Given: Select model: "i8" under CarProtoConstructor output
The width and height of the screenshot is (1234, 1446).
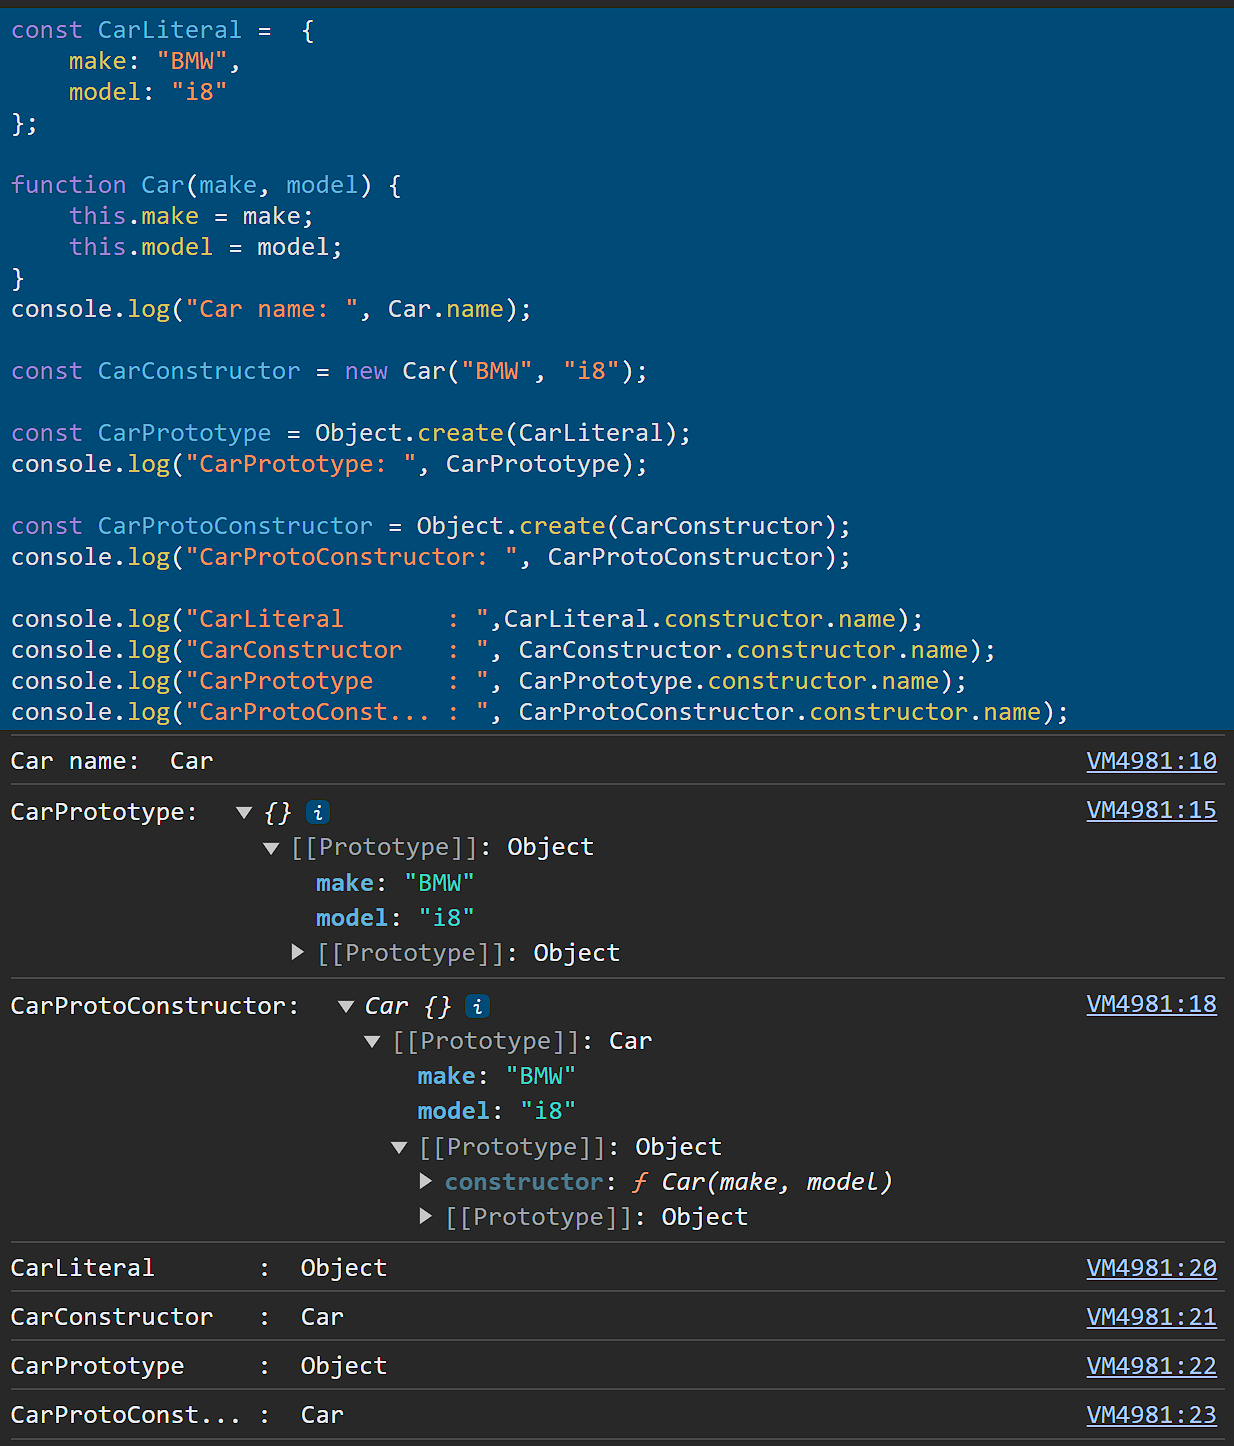Looking at the screenshot, I should coord(497,1111).
